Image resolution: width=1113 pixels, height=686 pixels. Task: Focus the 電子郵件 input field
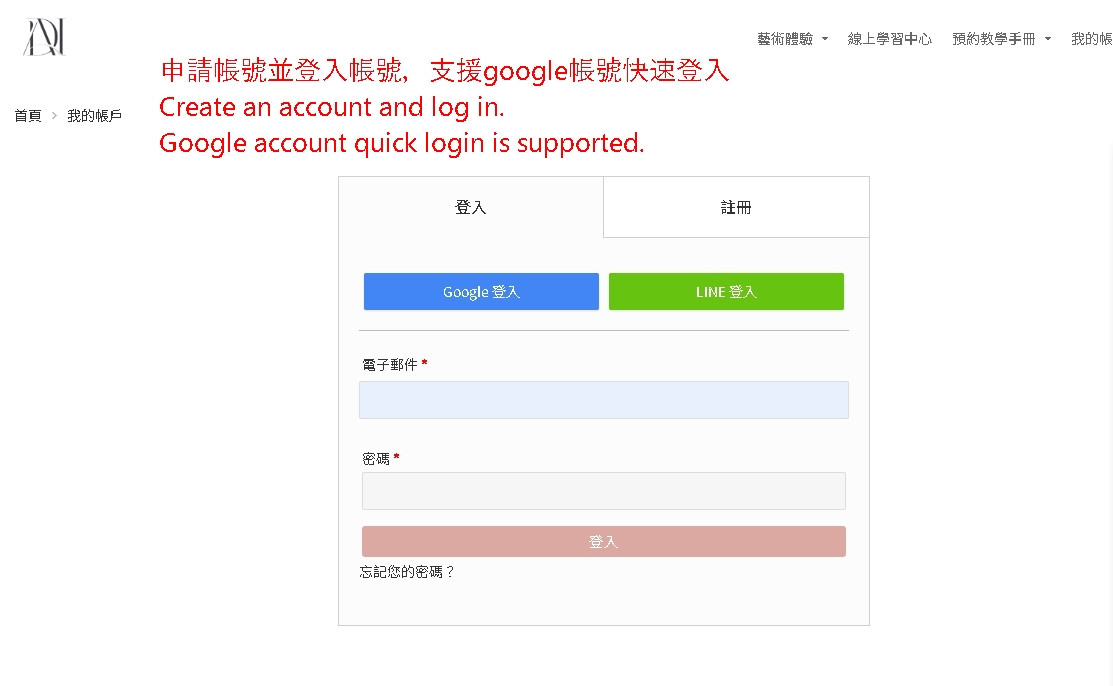[604, 400]
